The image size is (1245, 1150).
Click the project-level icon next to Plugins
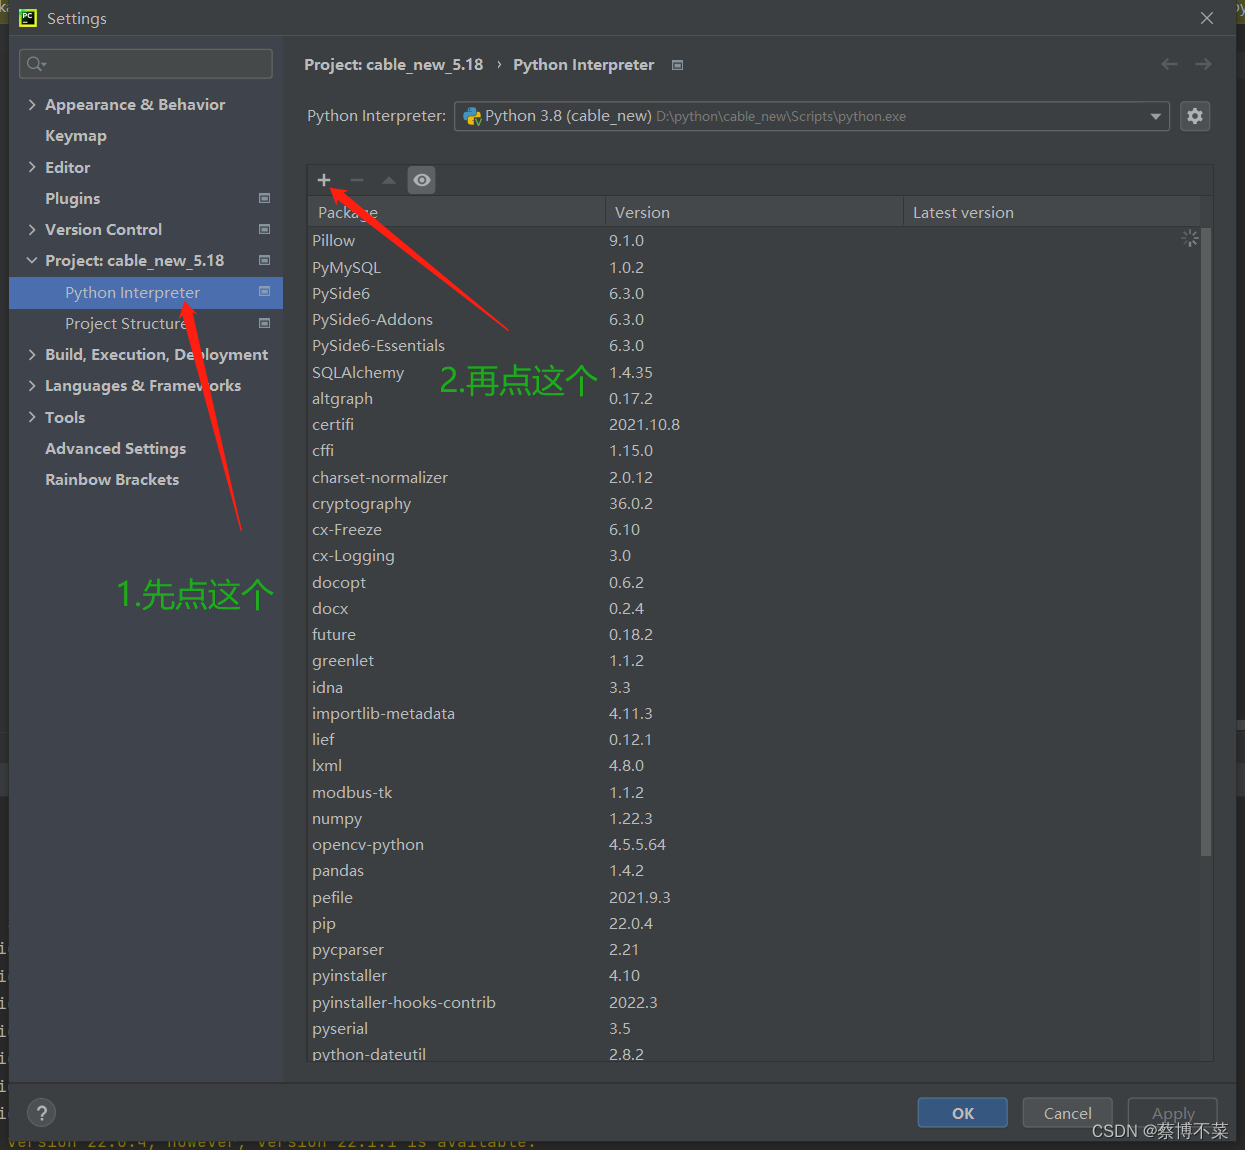[265, 198]
